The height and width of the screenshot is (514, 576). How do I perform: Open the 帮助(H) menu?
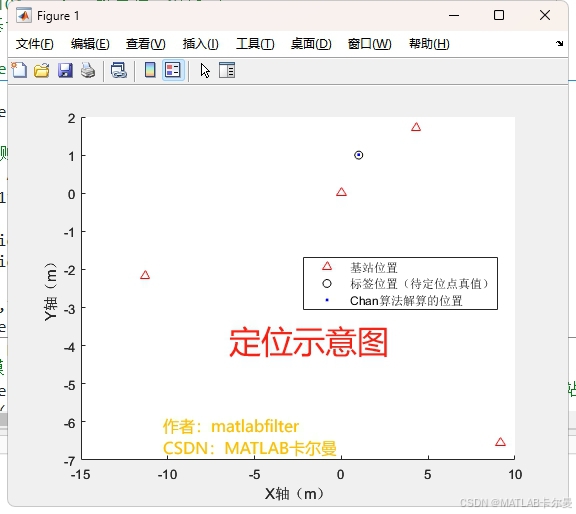(429, 44)
